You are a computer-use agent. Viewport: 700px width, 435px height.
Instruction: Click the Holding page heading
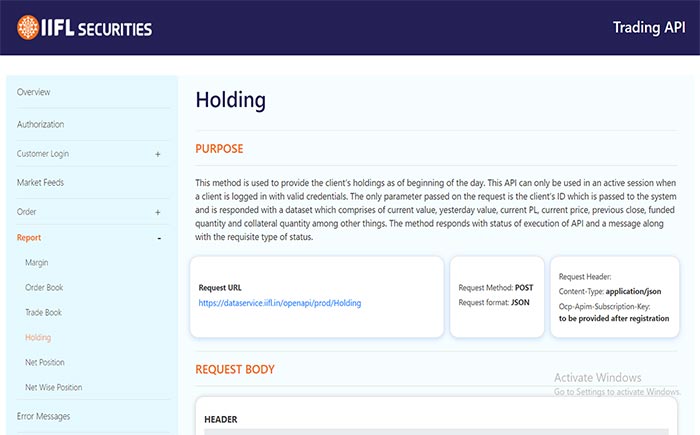pos(230,100)
